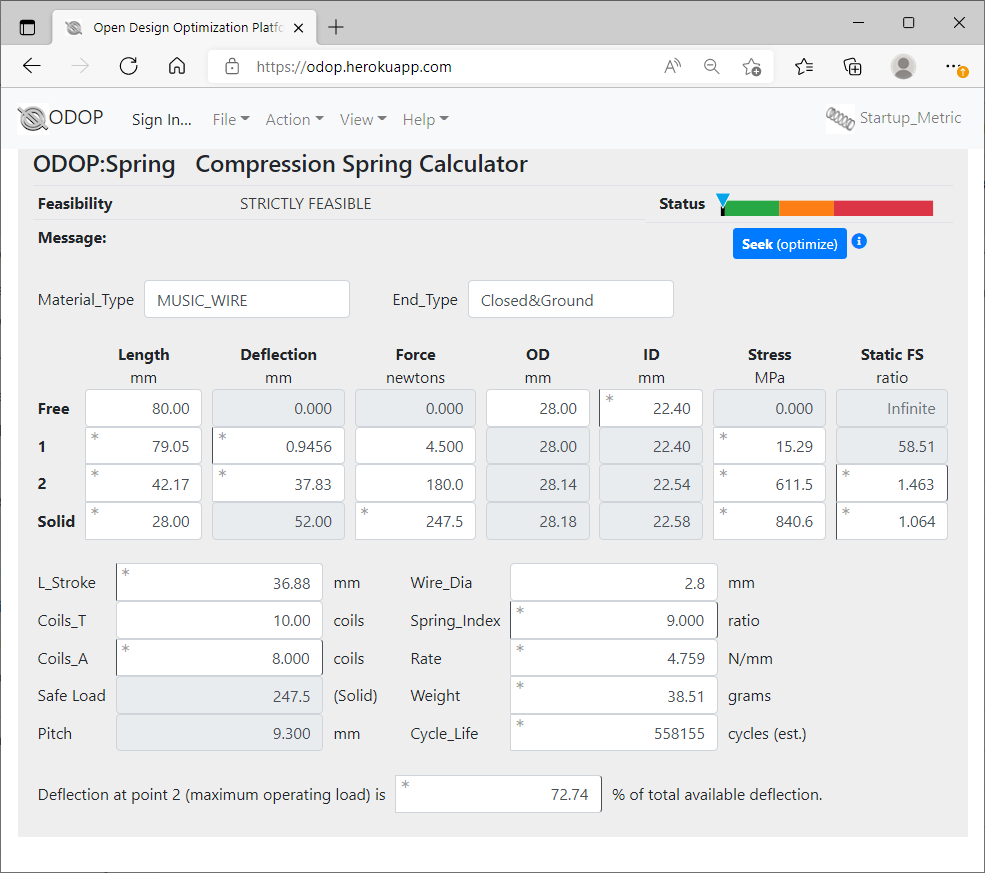Expand the View dropdown menu

(362, 119)
